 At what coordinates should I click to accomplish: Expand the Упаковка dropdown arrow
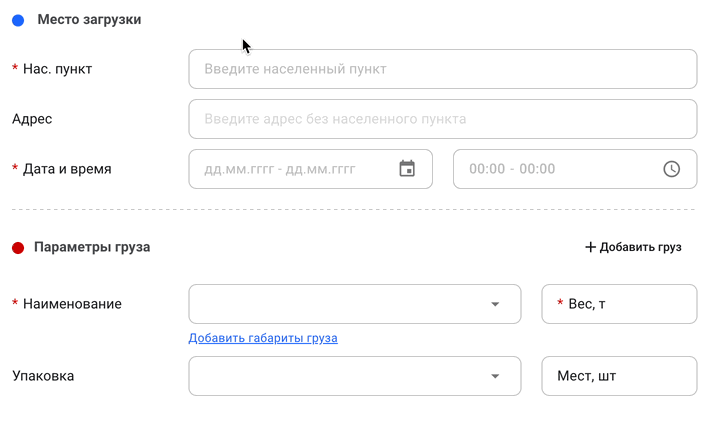click(x=495, y=376)
